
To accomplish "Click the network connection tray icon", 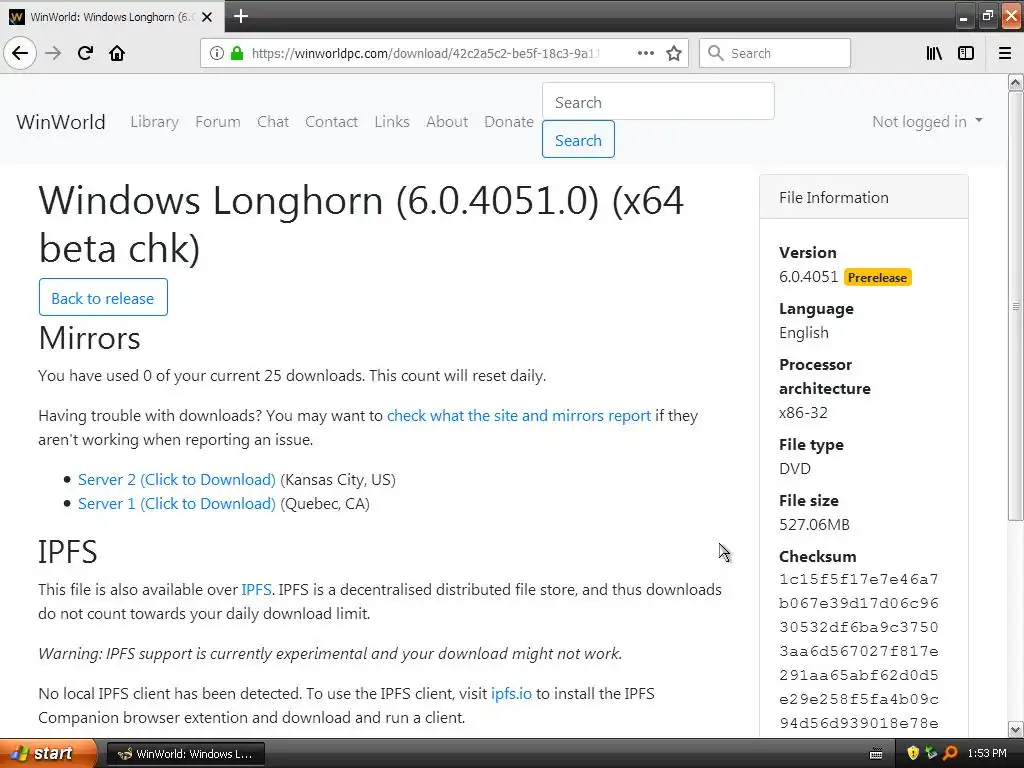I will tap(931, 754).
